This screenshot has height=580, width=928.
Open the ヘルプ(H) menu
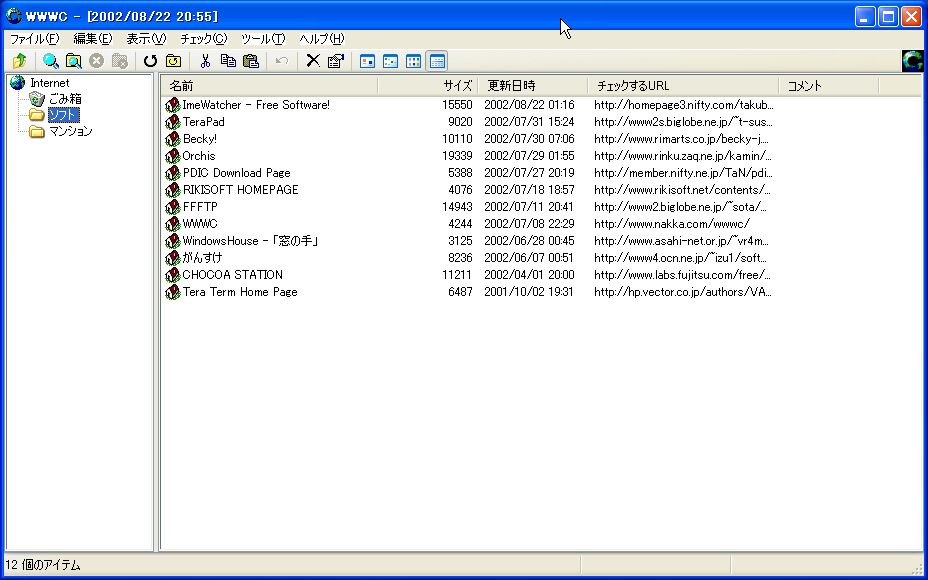click(x=321, y=39)
